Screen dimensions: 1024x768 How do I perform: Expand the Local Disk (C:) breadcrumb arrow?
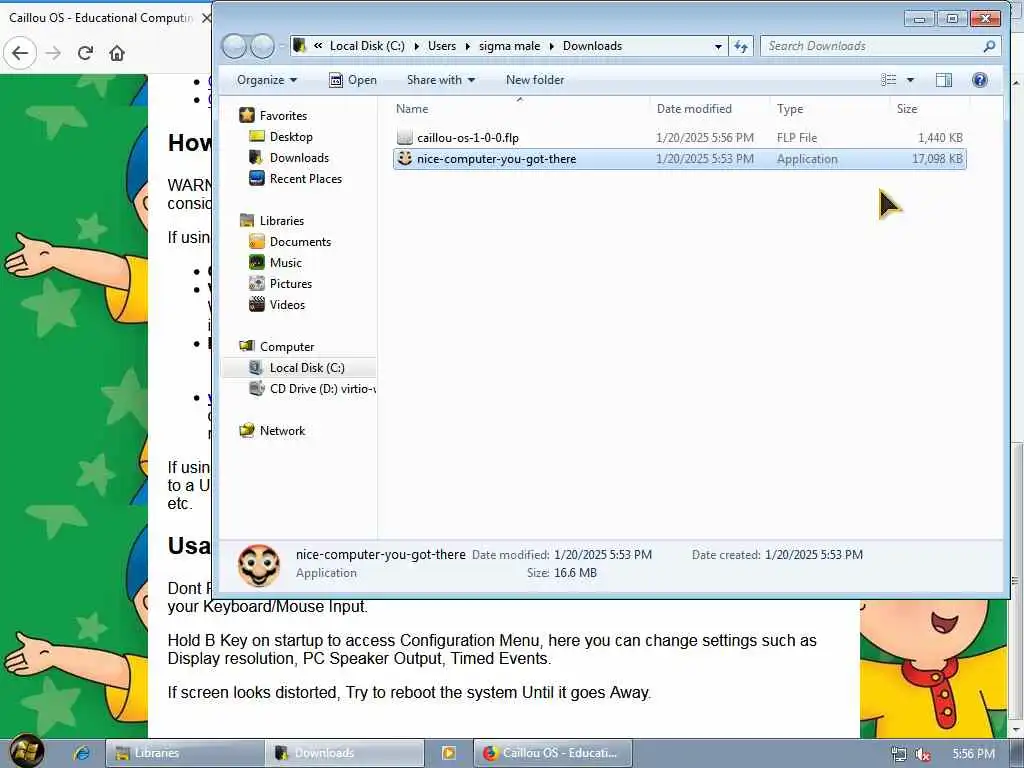click(417, 46)
